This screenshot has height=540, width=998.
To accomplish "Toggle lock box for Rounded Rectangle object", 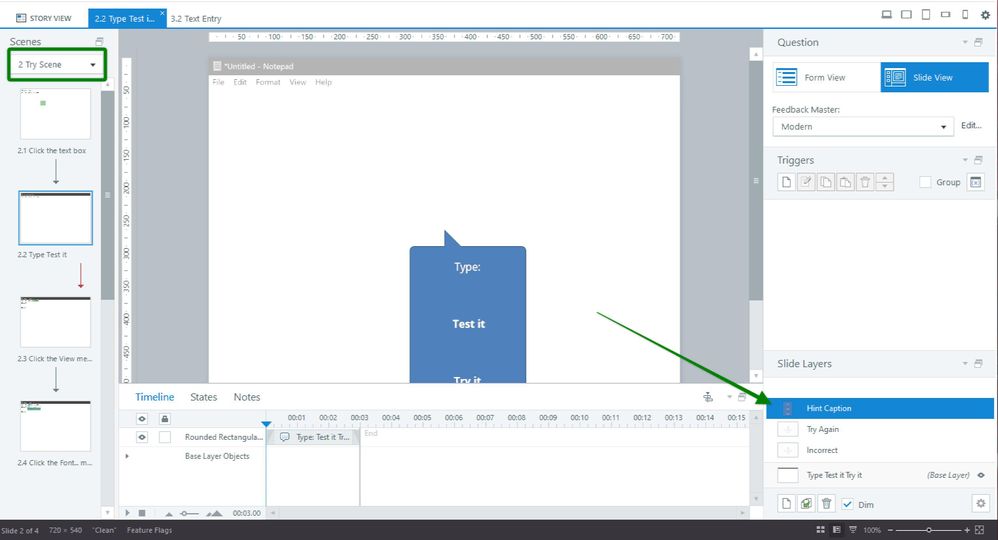I will pos(165,437).
